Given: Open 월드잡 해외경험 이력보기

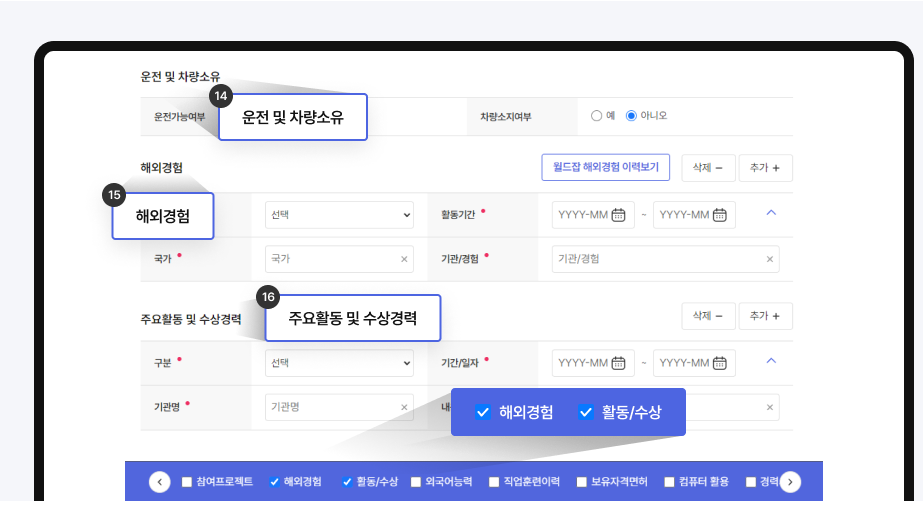Looking at the screenshot, I should click(x=606, y=168).
